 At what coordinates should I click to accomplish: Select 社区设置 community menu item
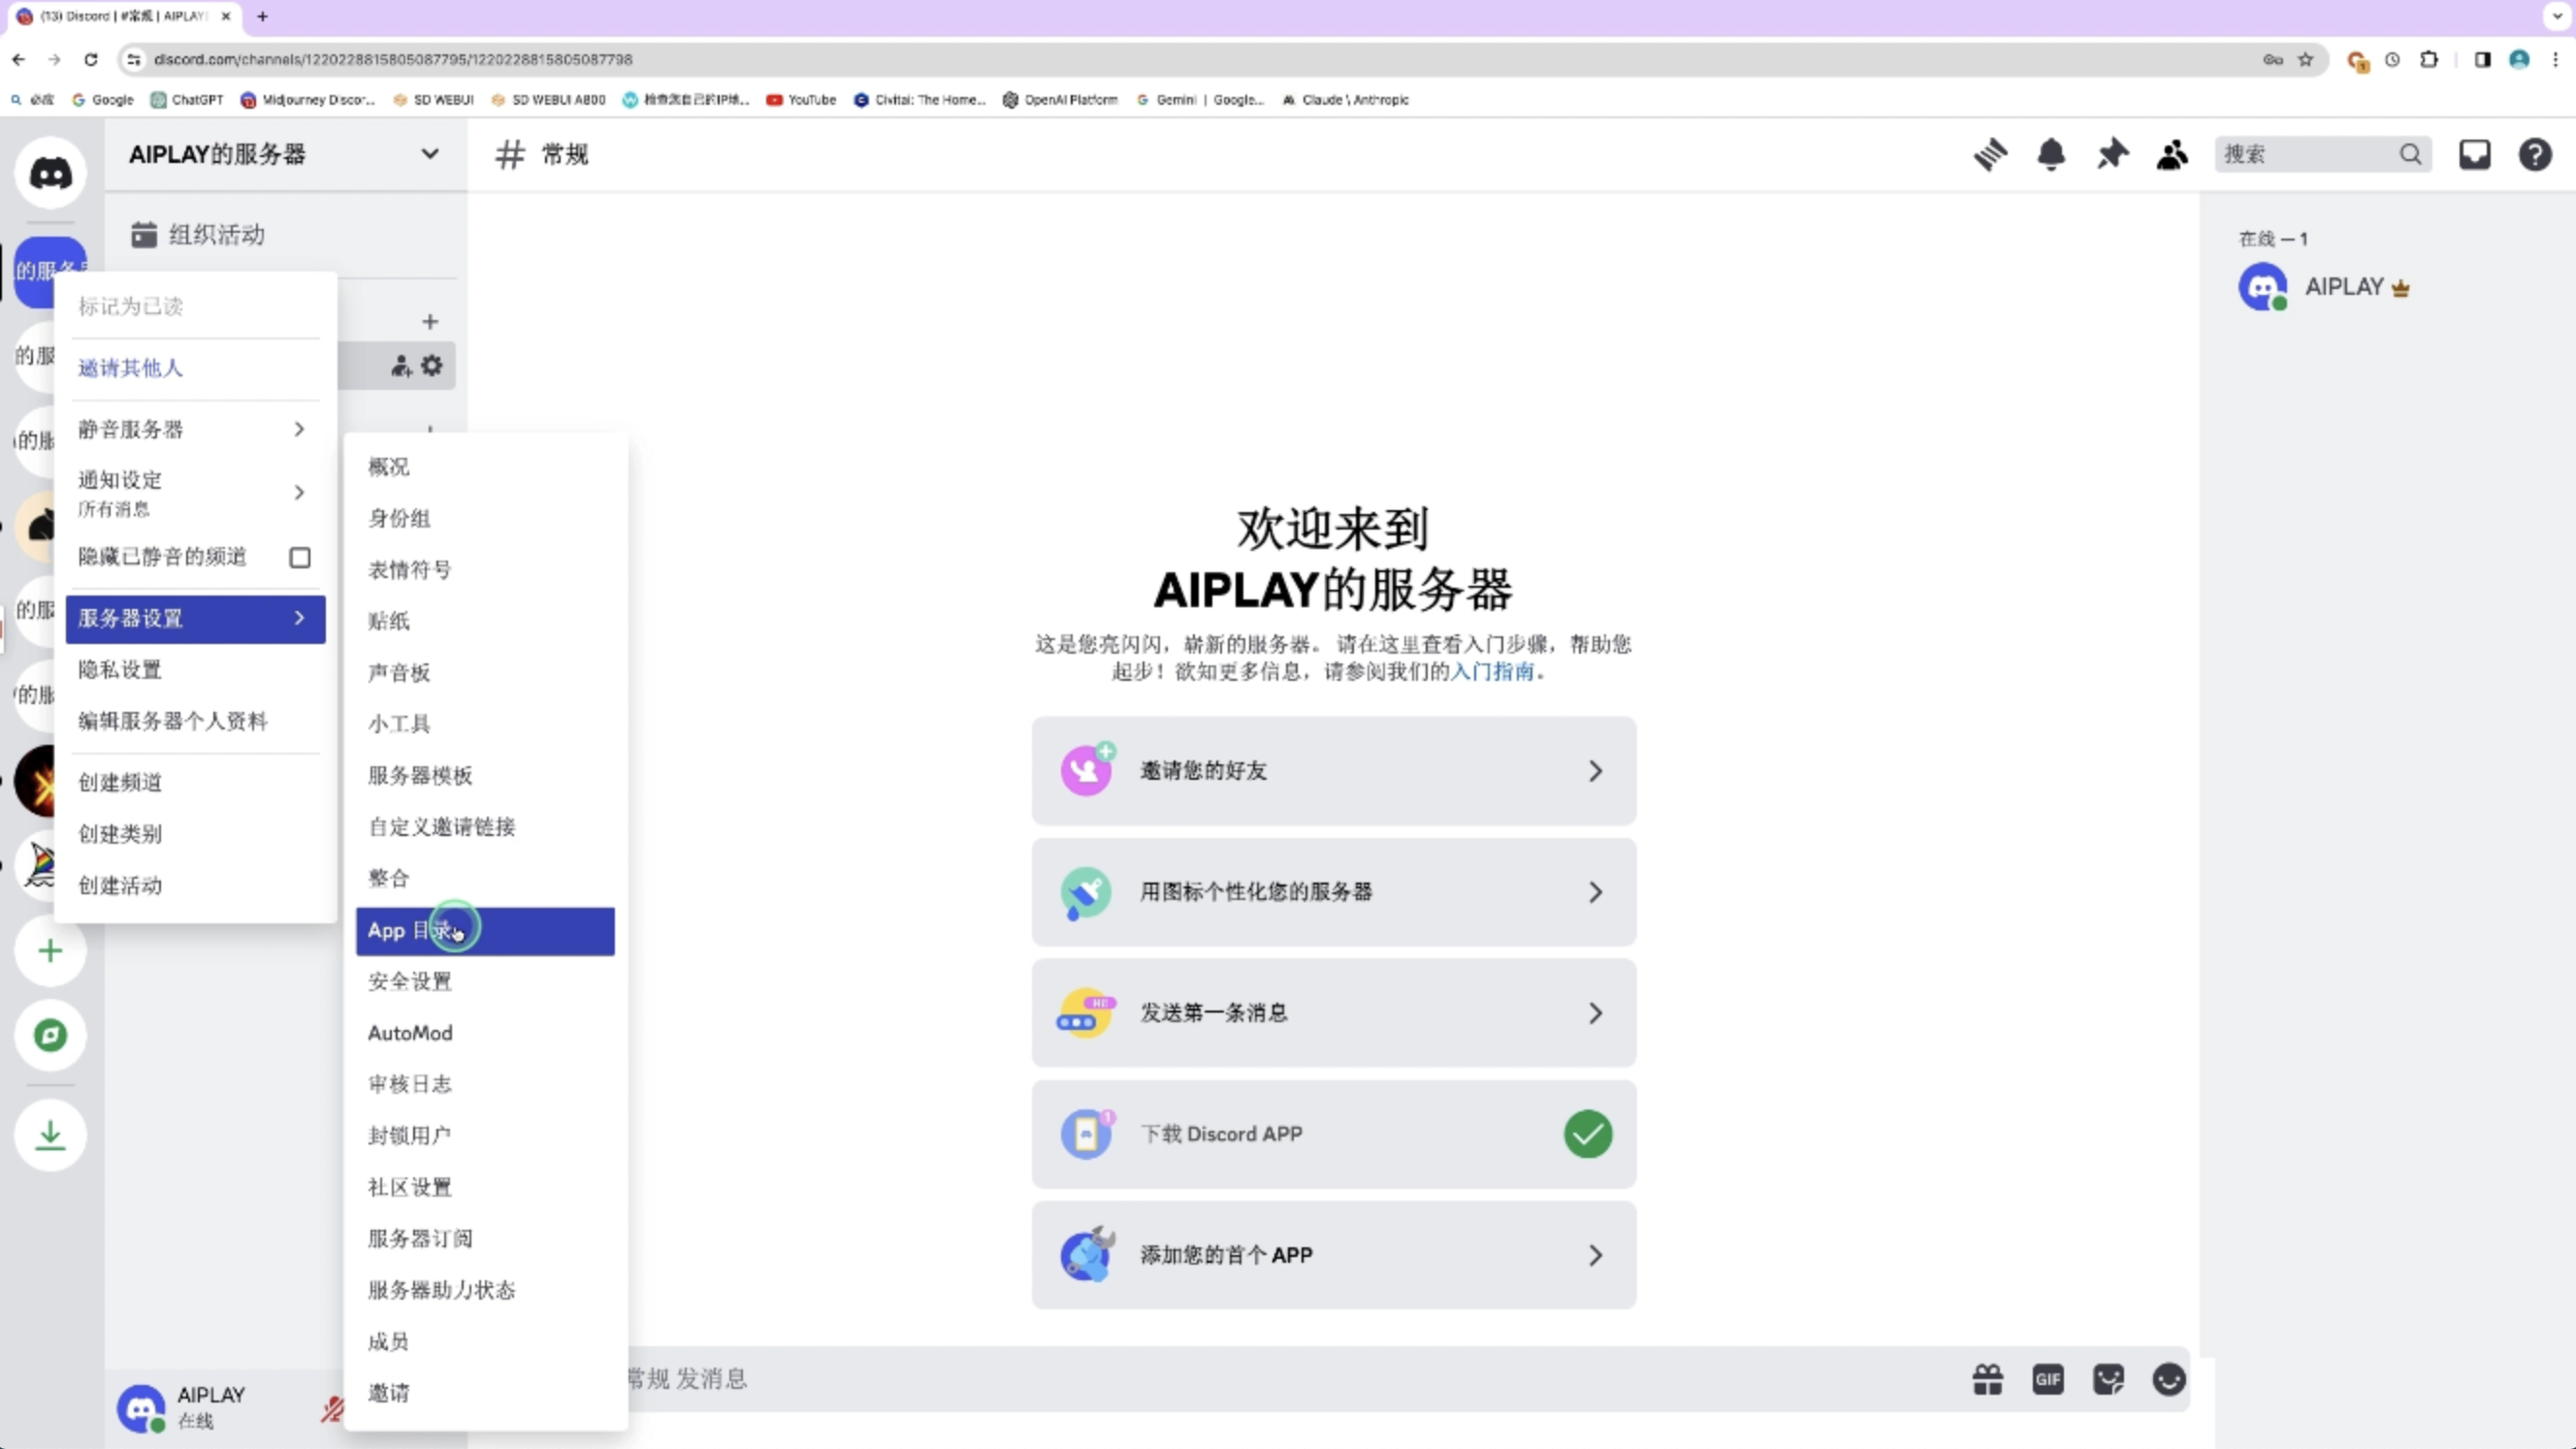[x=485, y=1187]
